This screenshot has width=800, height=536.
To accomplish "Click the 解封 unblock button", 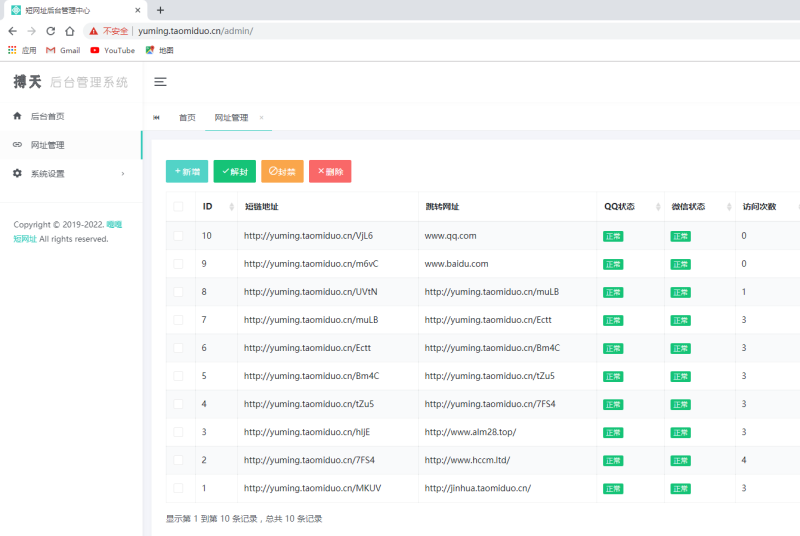I will (x=235, y=171).
